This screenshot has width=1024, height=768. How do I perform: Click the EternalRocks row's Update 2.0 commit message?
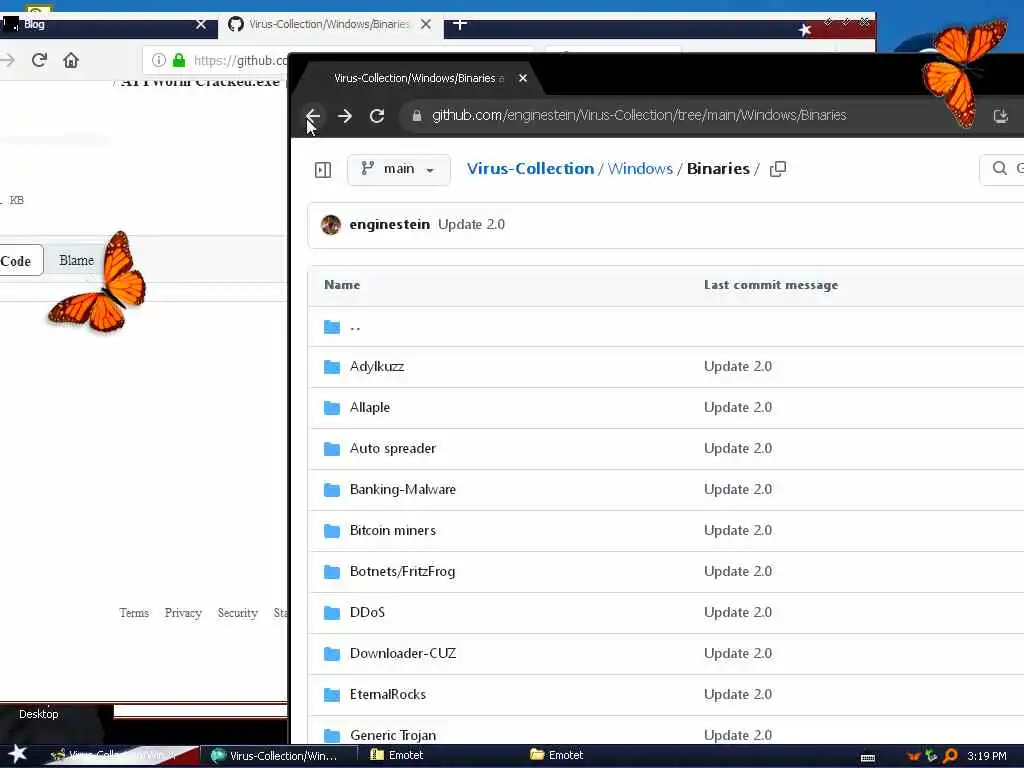pyautogui.click(x=738, y=694)
